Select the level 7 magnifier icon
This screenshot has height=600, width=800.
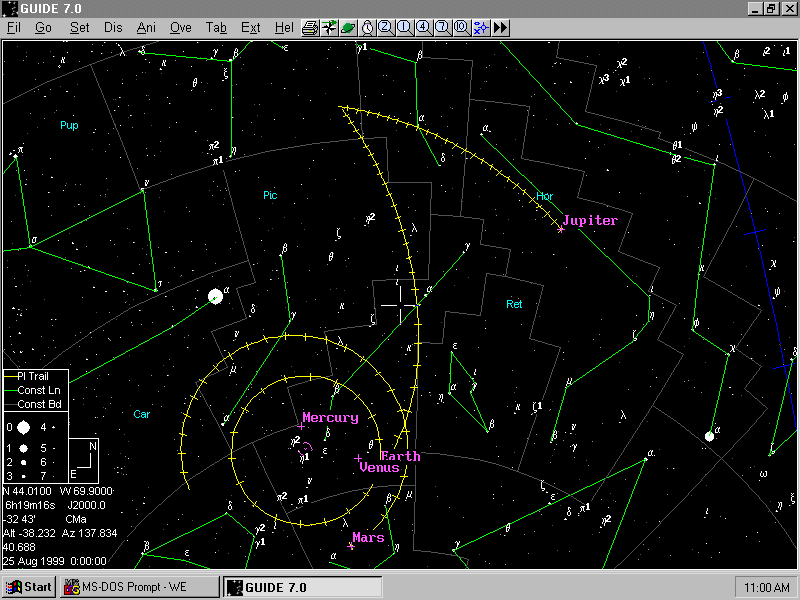[442, 27]
